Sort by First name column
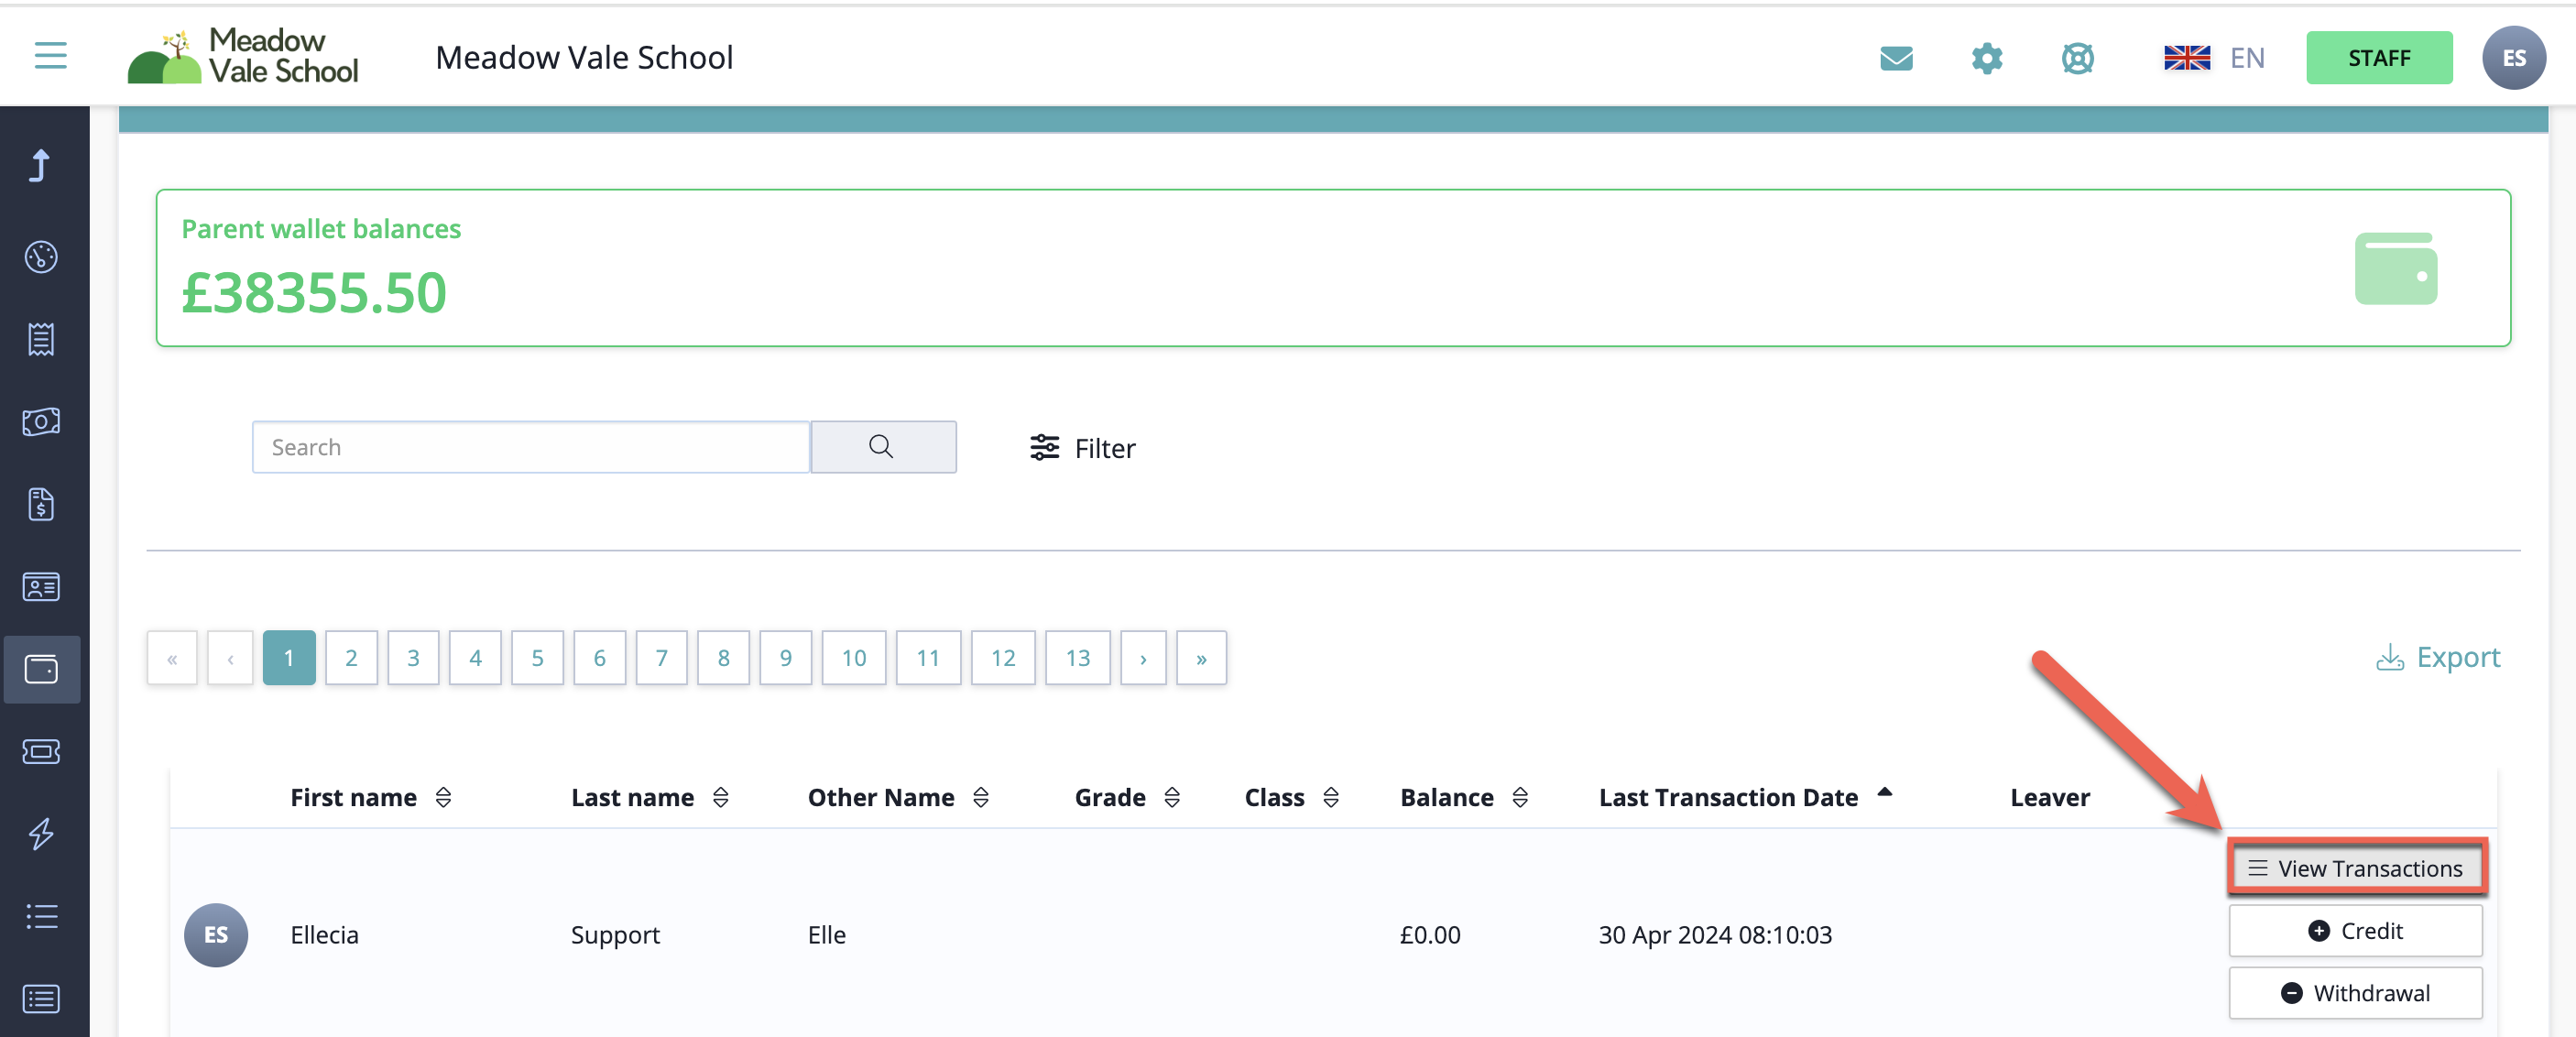The height and width of the screenshot is (1037, 2576). [371, 797]
